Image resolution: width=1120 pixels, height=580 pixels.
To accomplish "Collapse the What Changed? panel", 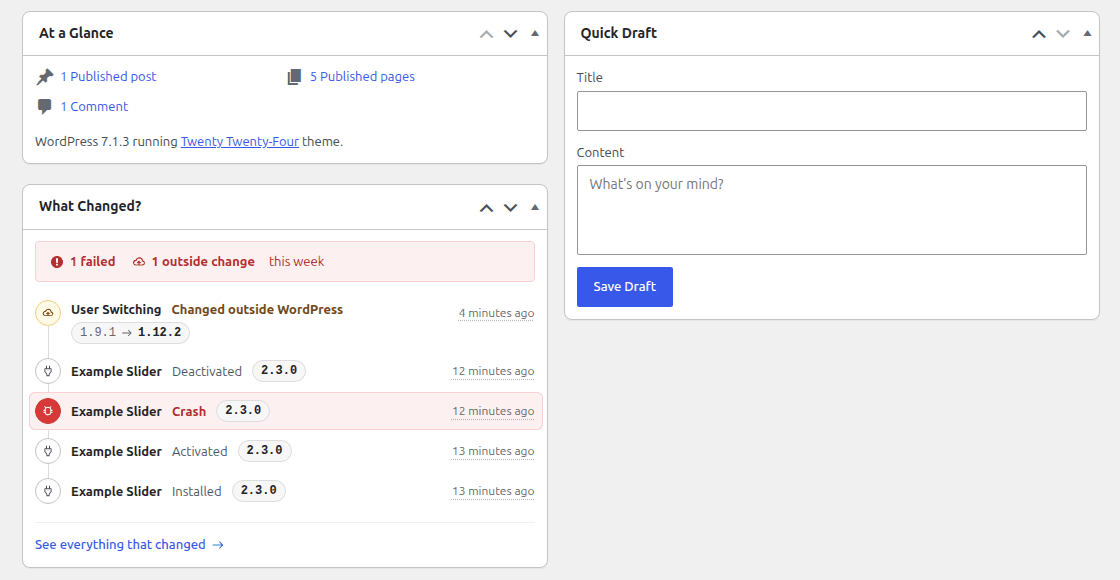I will pos(535,207).
